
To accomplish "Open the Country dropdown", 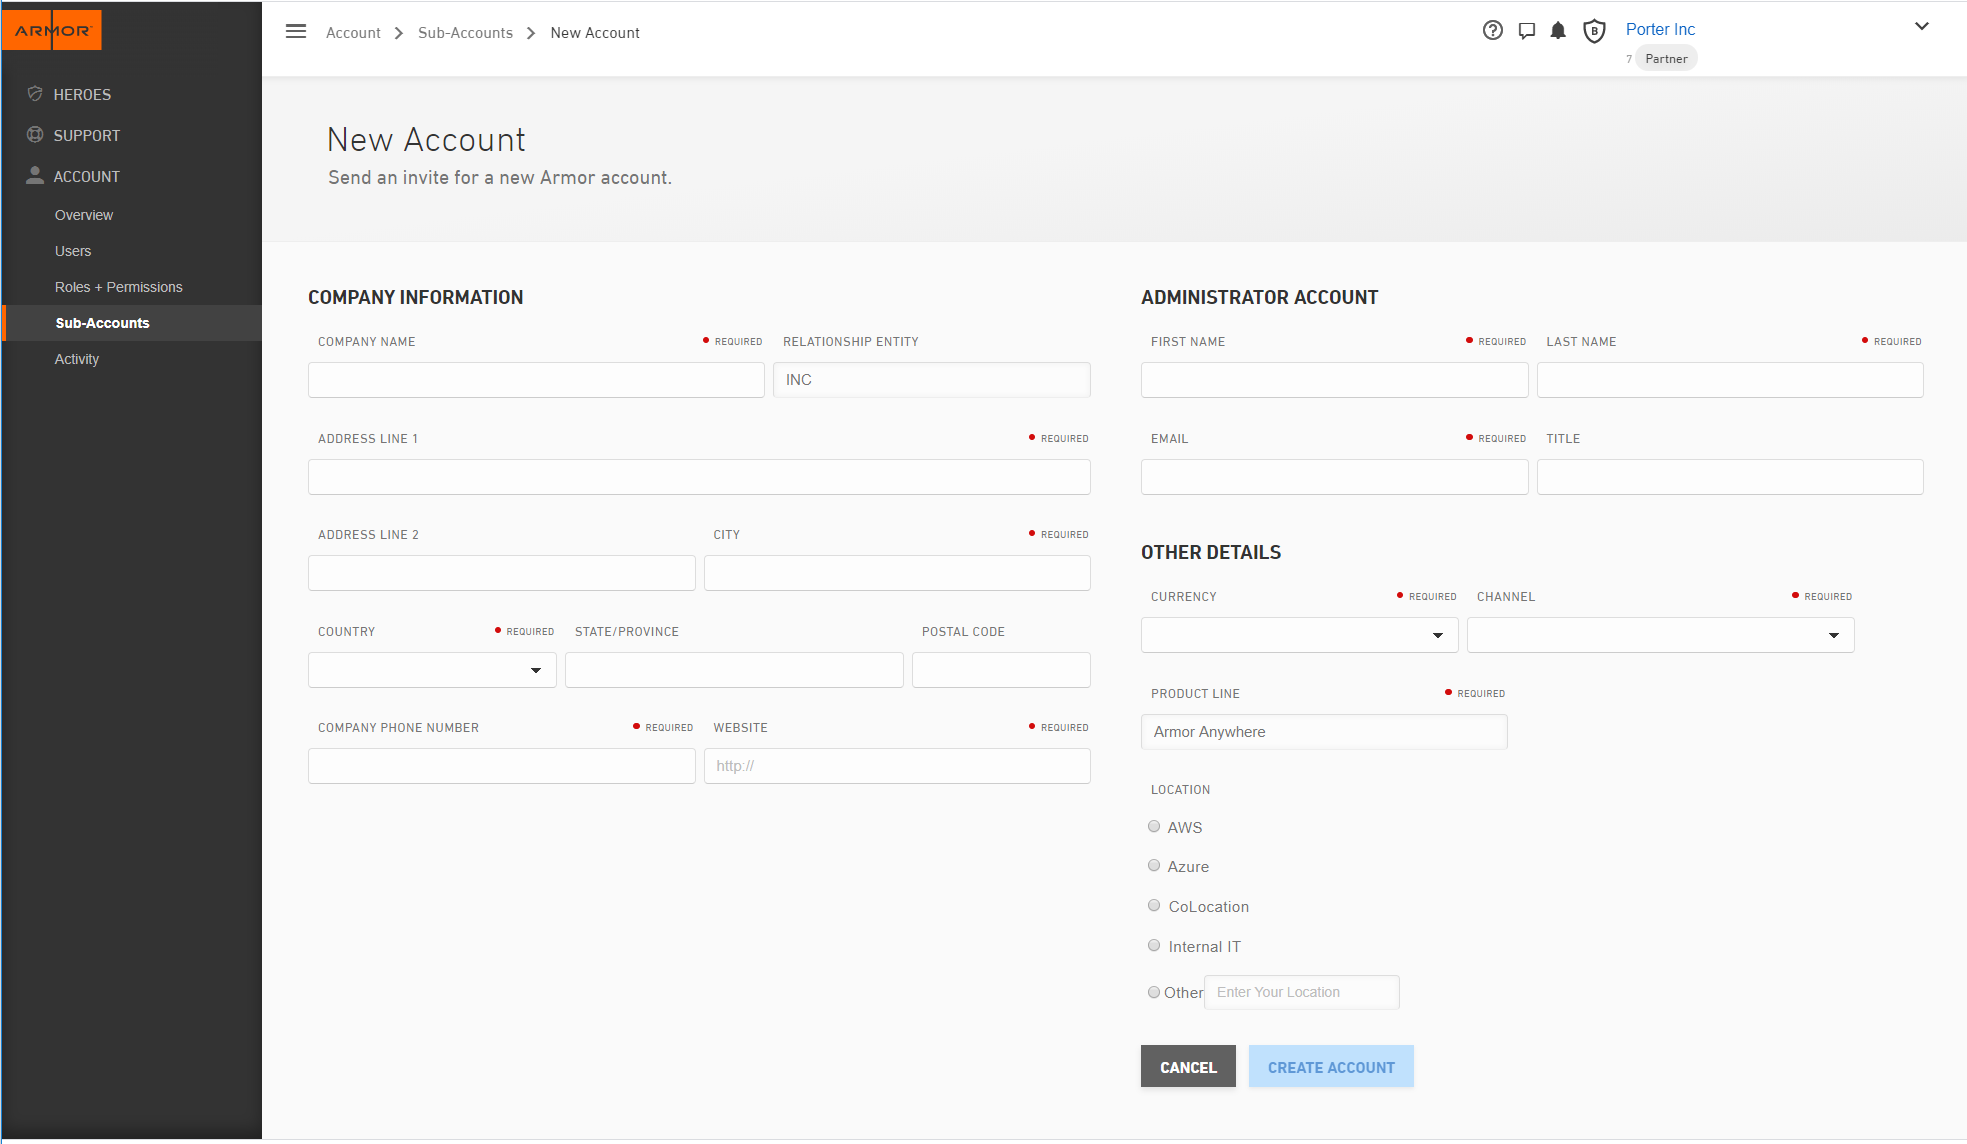I will coord(432,670).
